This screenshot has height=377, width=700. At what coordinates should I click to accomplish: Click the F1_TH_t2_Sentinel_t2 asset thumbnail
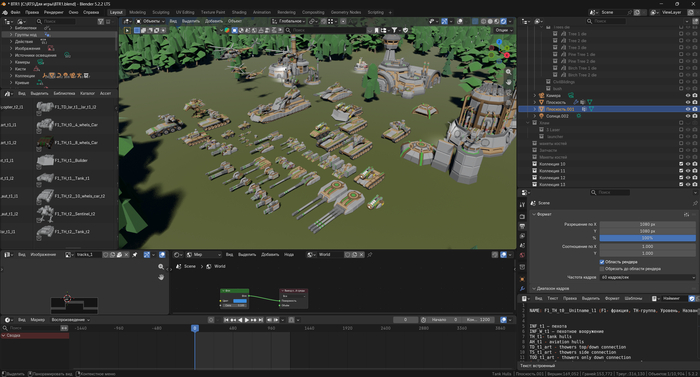pos(45,214)
